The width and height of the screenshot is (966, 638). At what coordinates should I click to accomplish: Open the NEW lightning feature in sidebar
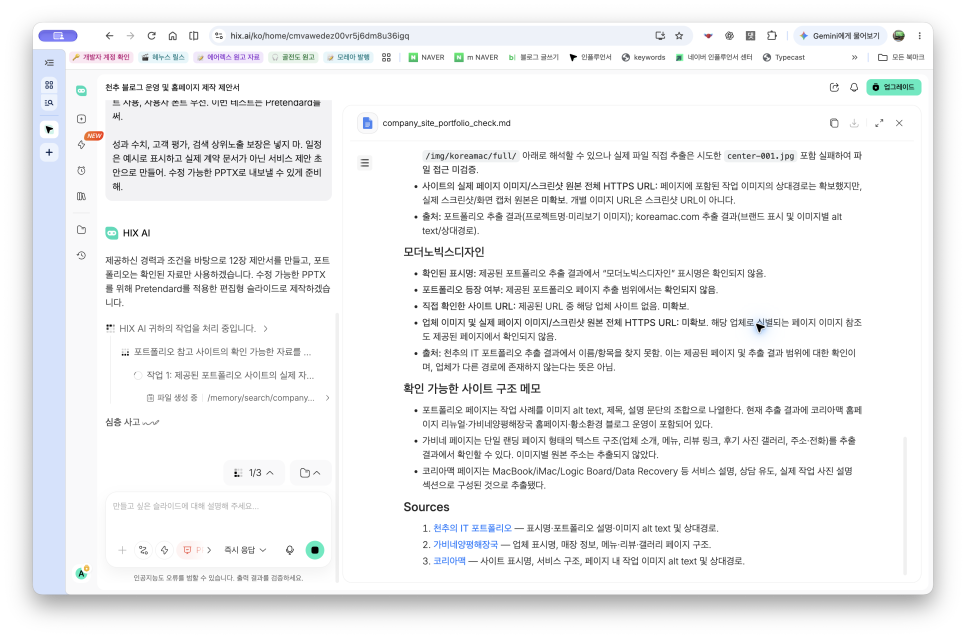coord(81,145)
